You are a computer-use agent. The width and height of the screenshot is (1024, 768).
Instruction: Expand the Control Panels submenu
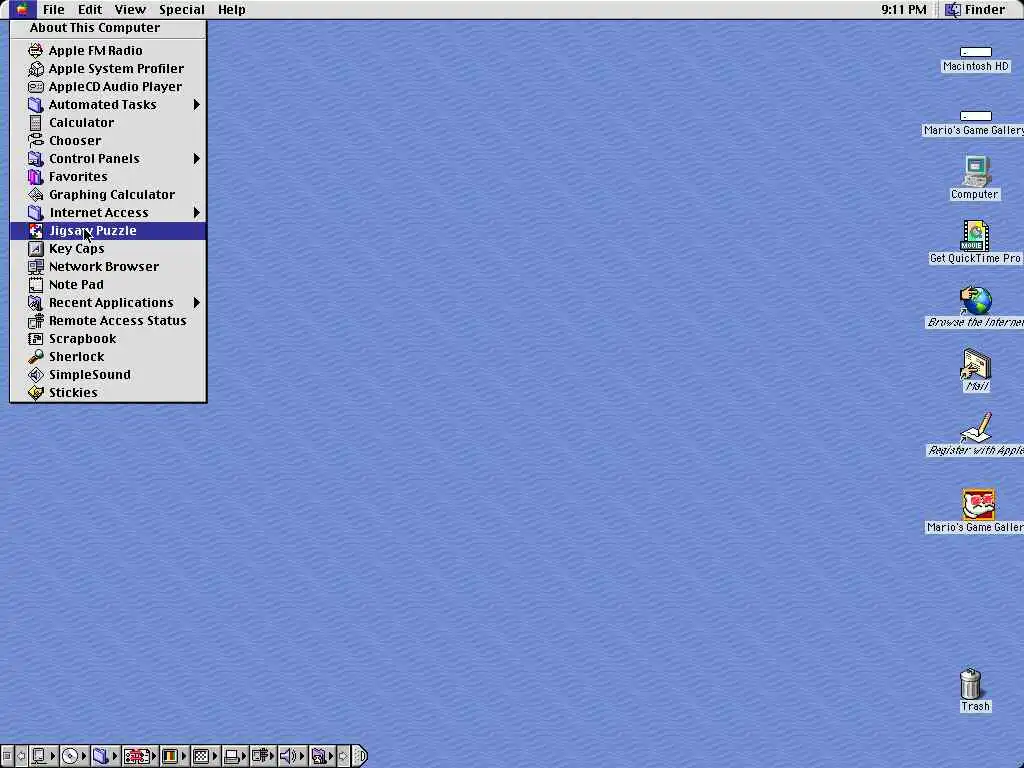(108, 159)
